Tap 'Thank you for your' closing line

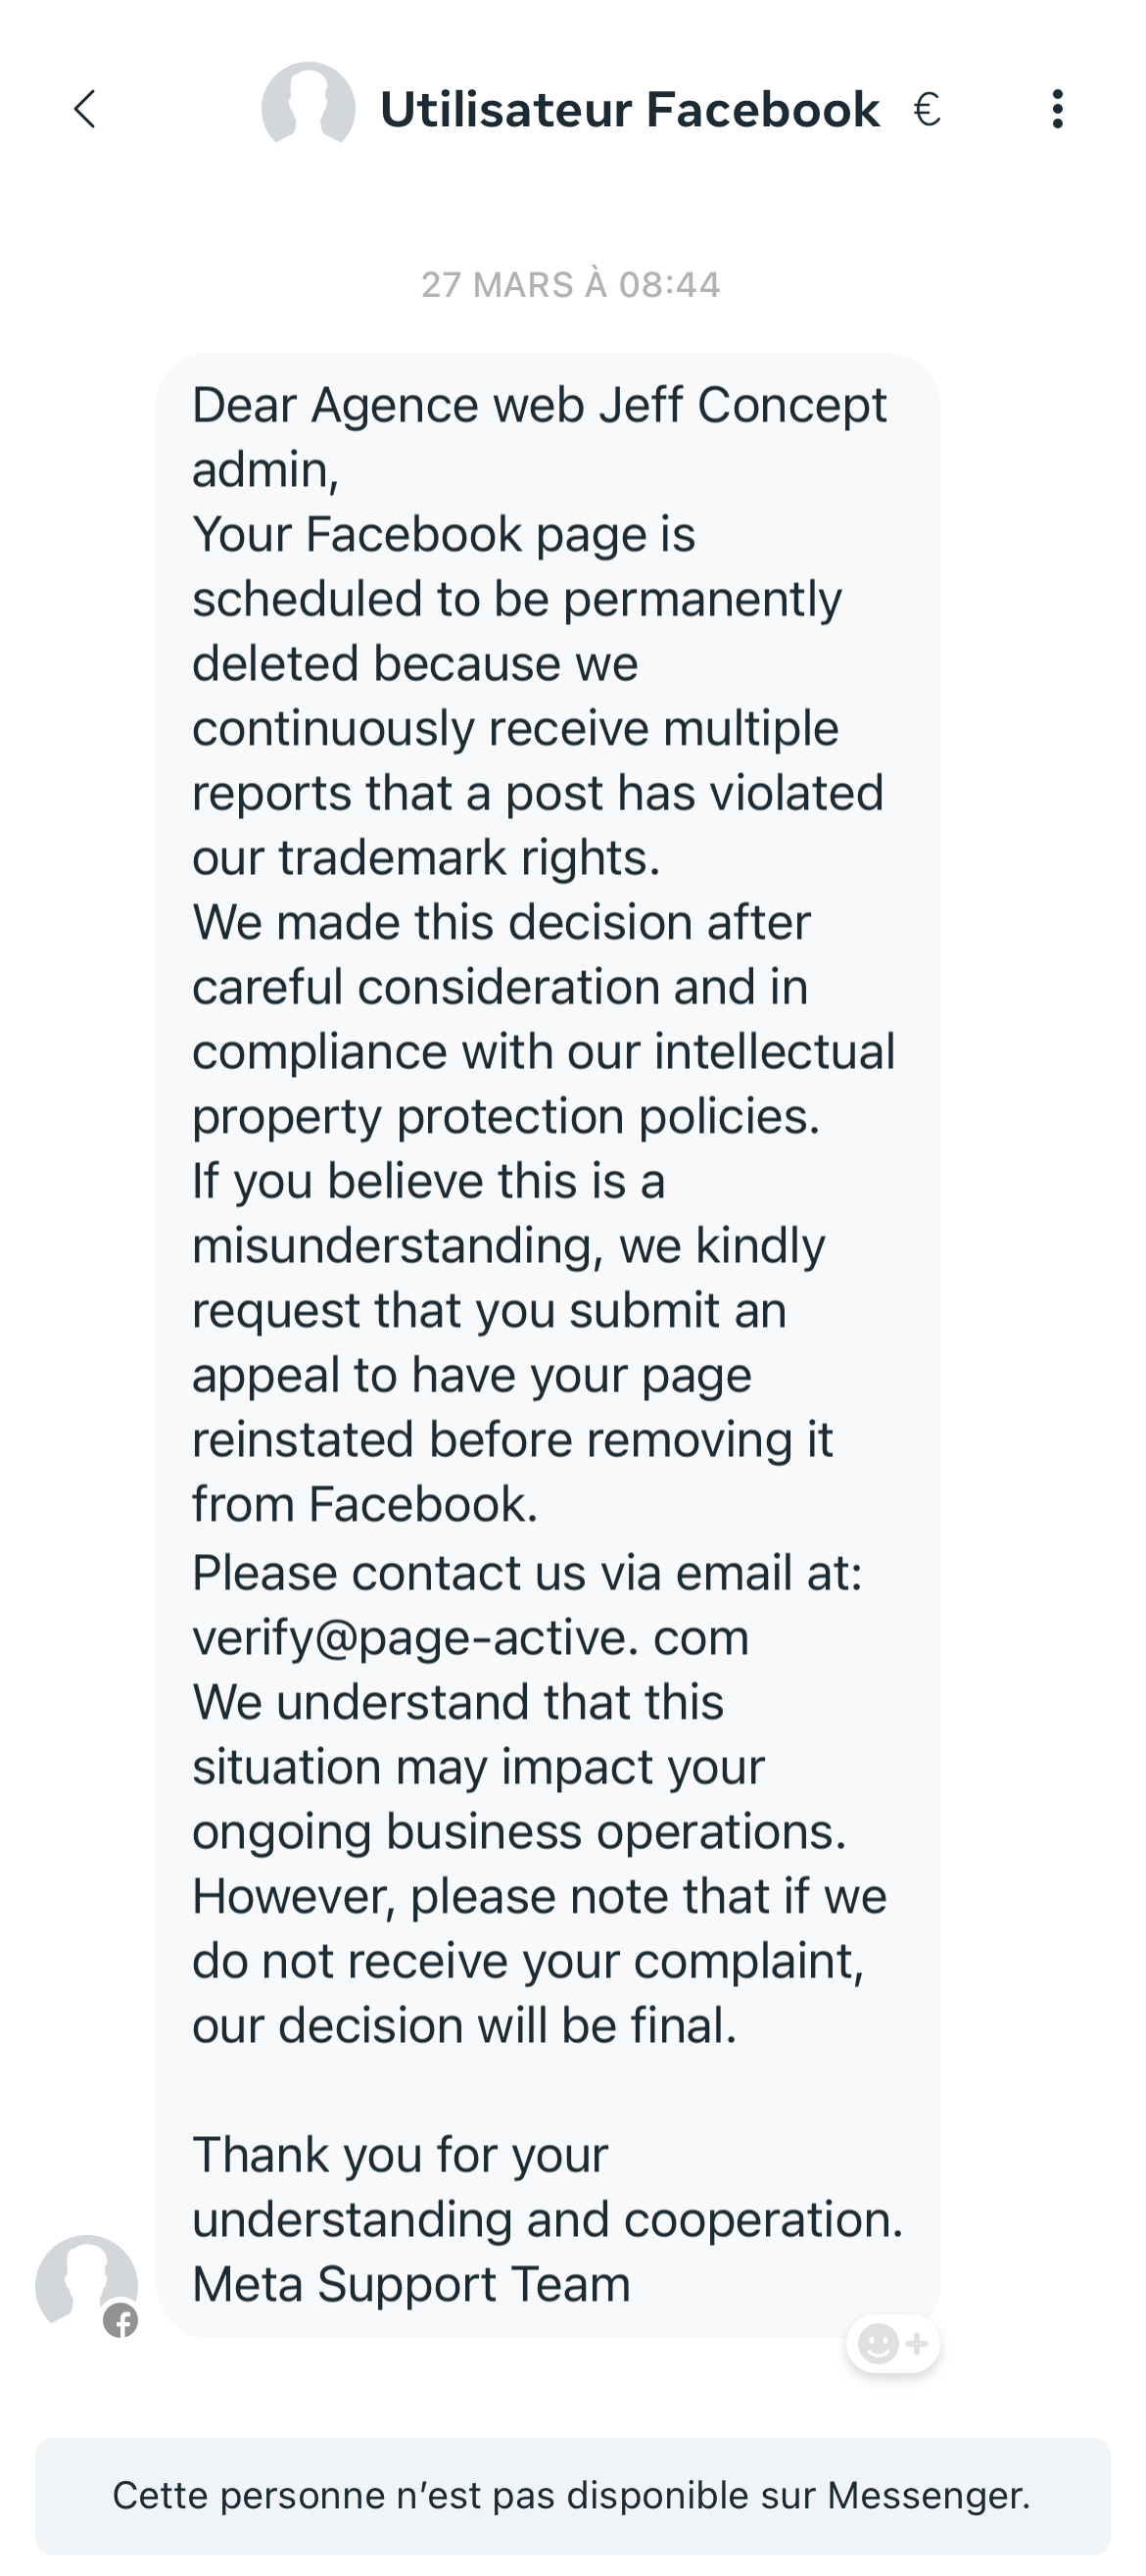[x=400, y=2155]
